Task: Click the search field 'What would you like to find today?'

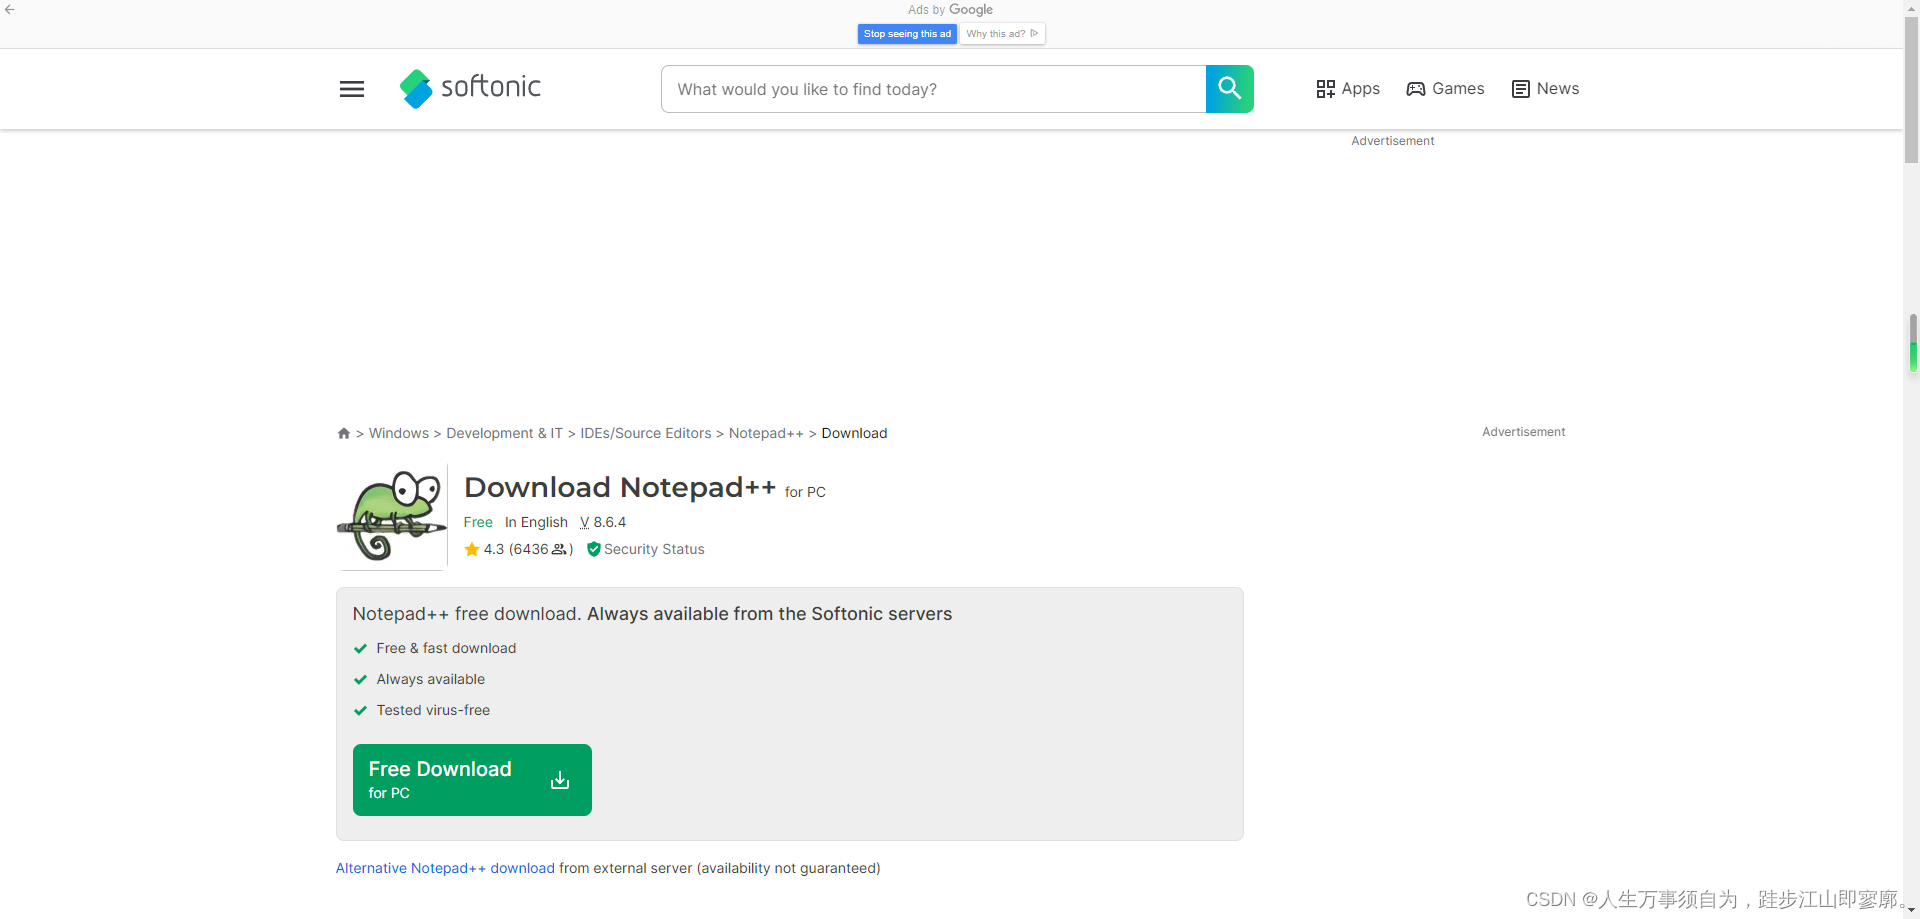Action: pyautogui.click(x=934, y=89)
